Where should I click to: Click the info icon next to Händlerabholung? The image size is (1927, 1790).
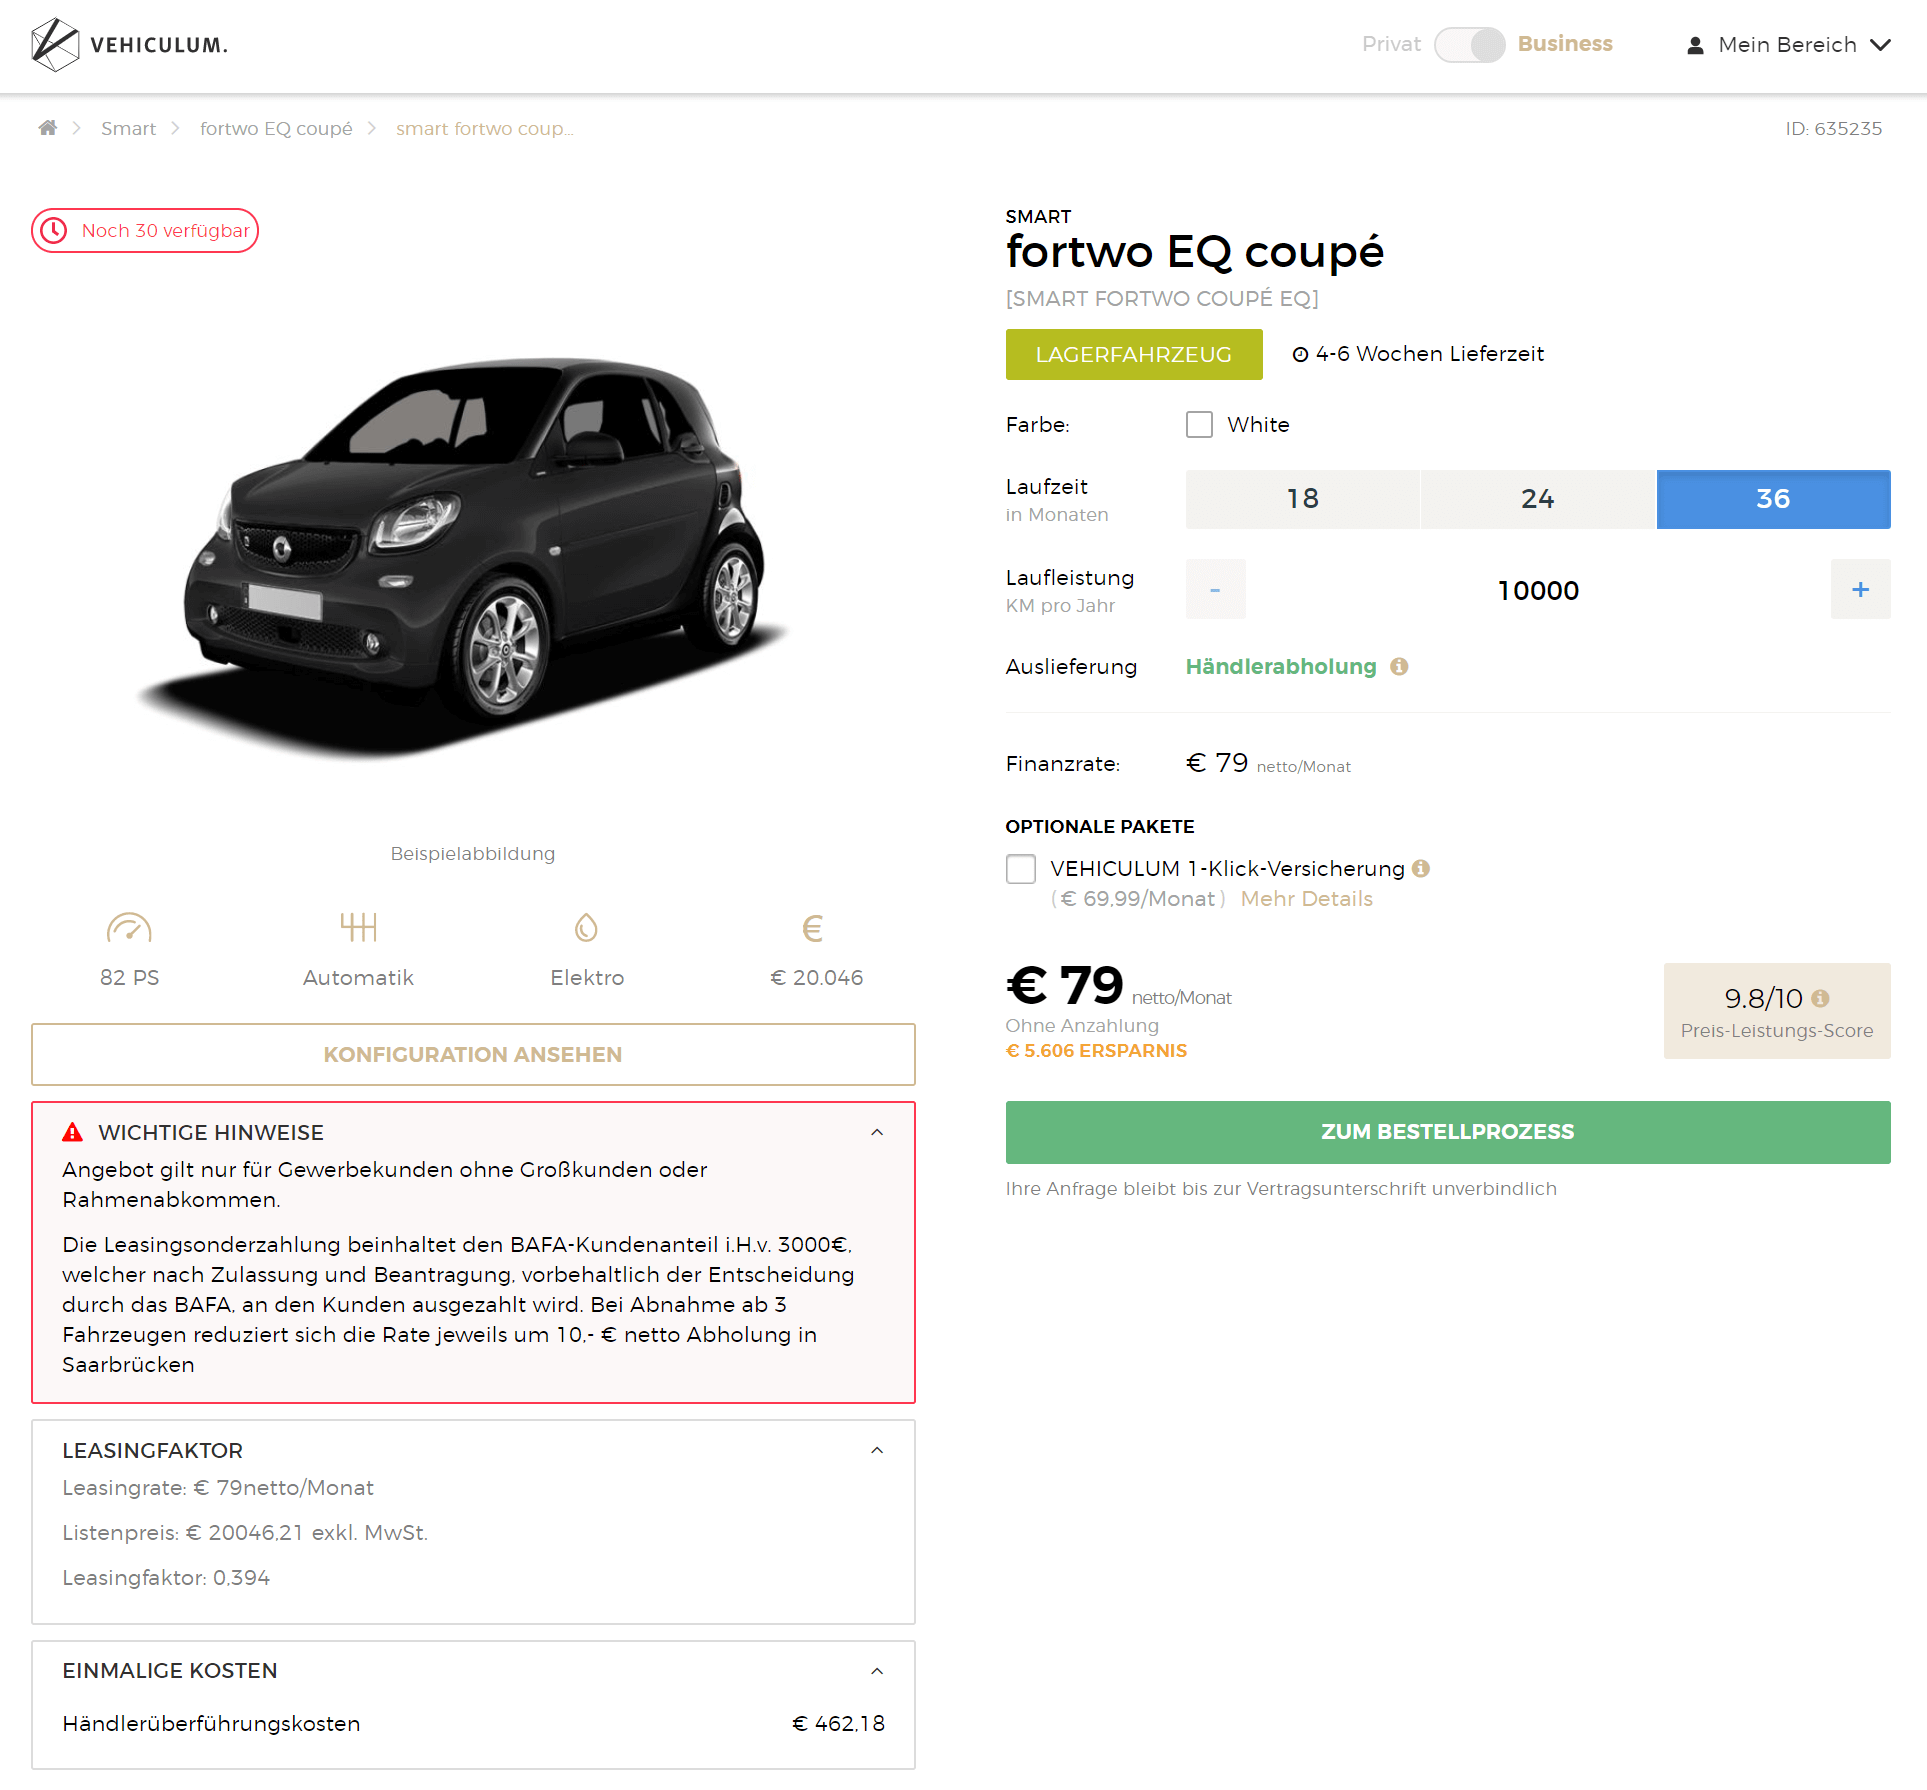point(1399,666)
